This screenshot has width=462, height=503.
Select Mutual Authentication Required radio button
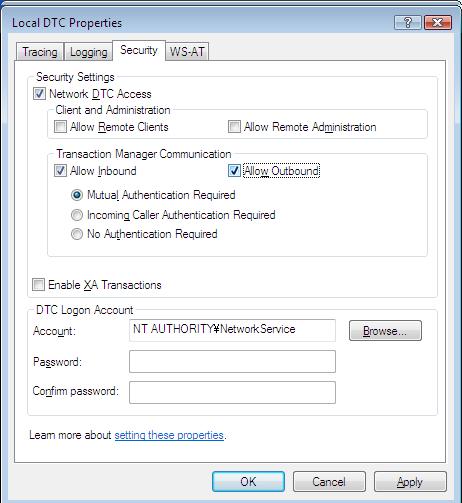77,195
